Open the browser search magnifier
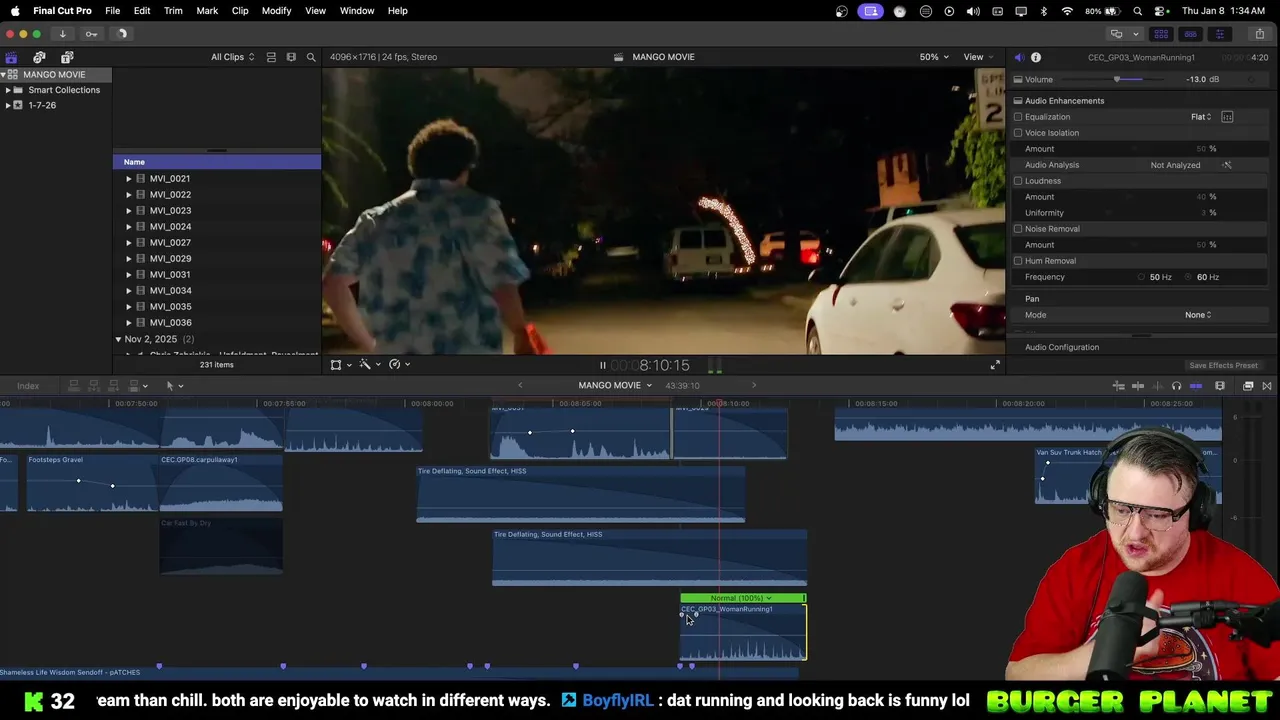1280x720 pixels. click(311, 57)
